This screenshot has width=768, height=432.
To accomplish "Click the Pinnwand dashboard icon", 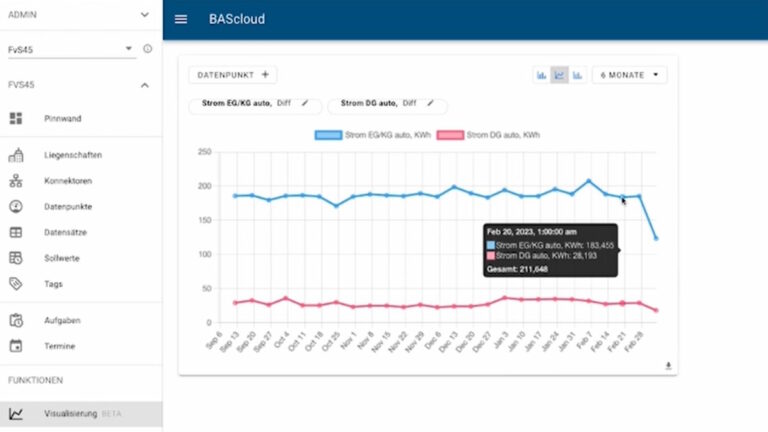I will [16, 118].
